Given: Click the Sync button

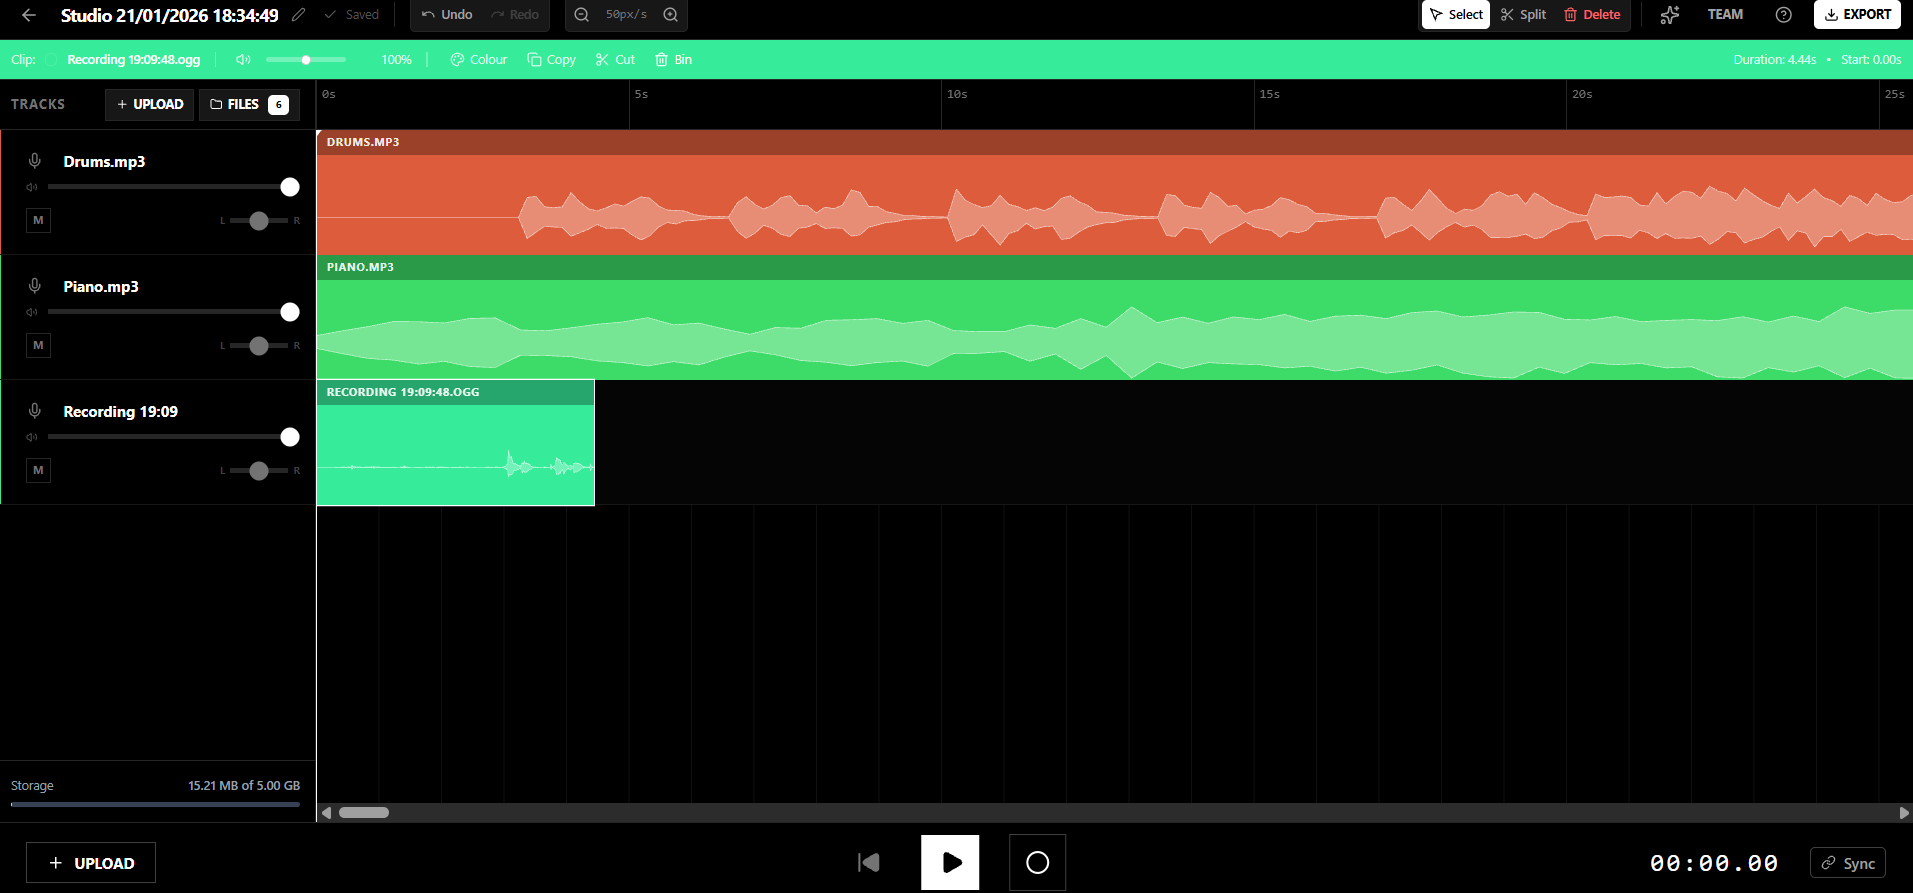Looking at the screenshot, I should coord(1848,863).
